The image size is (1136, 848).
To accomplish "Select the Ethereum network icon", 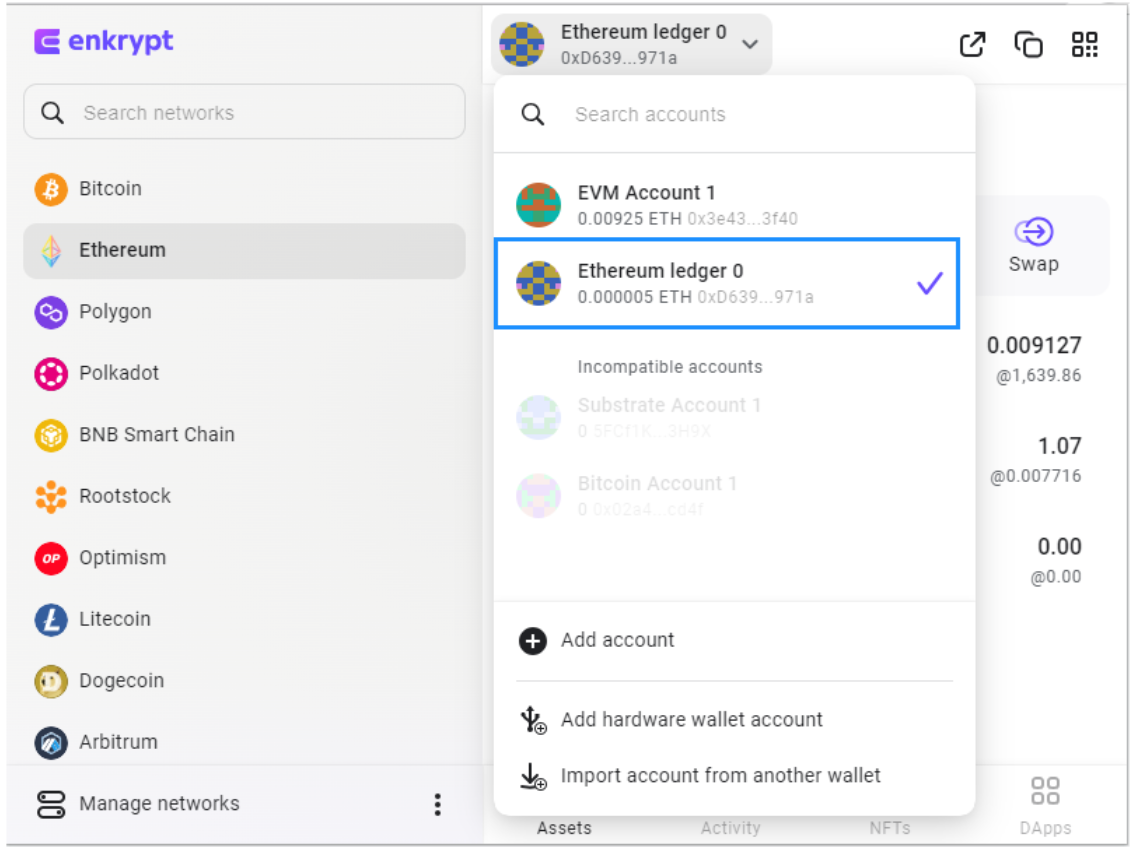I will tap(51, 251).
